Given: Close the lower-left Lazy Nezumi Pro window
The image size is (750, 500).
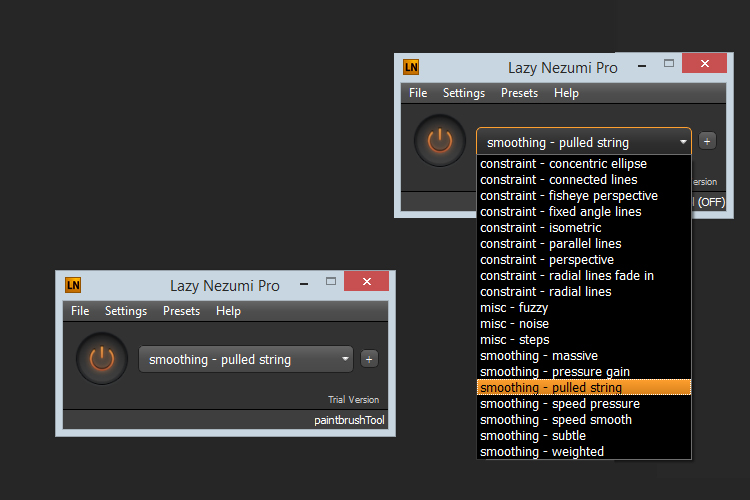Looking at the screenshot, I should (x=366, y=281).
